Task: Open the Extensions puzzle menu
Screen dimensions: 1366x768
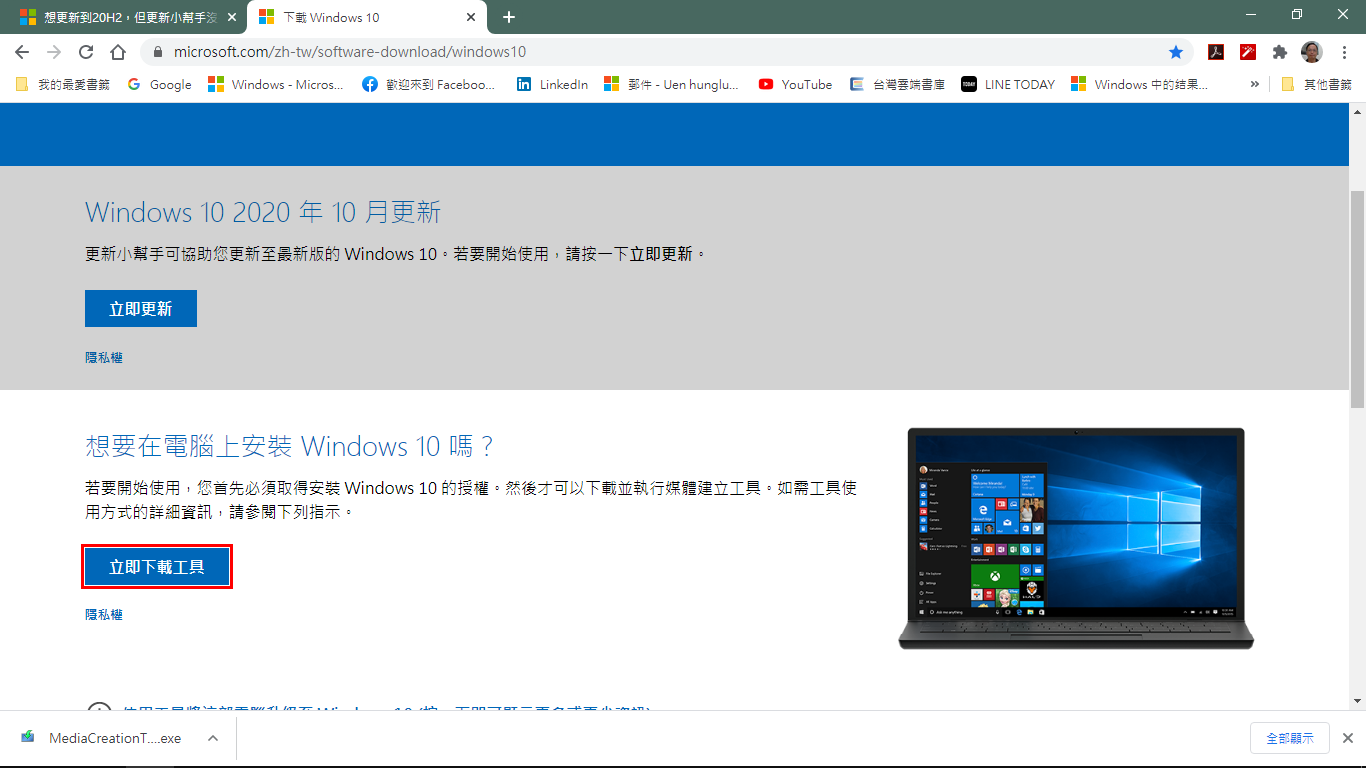Action: point(1279,52)
